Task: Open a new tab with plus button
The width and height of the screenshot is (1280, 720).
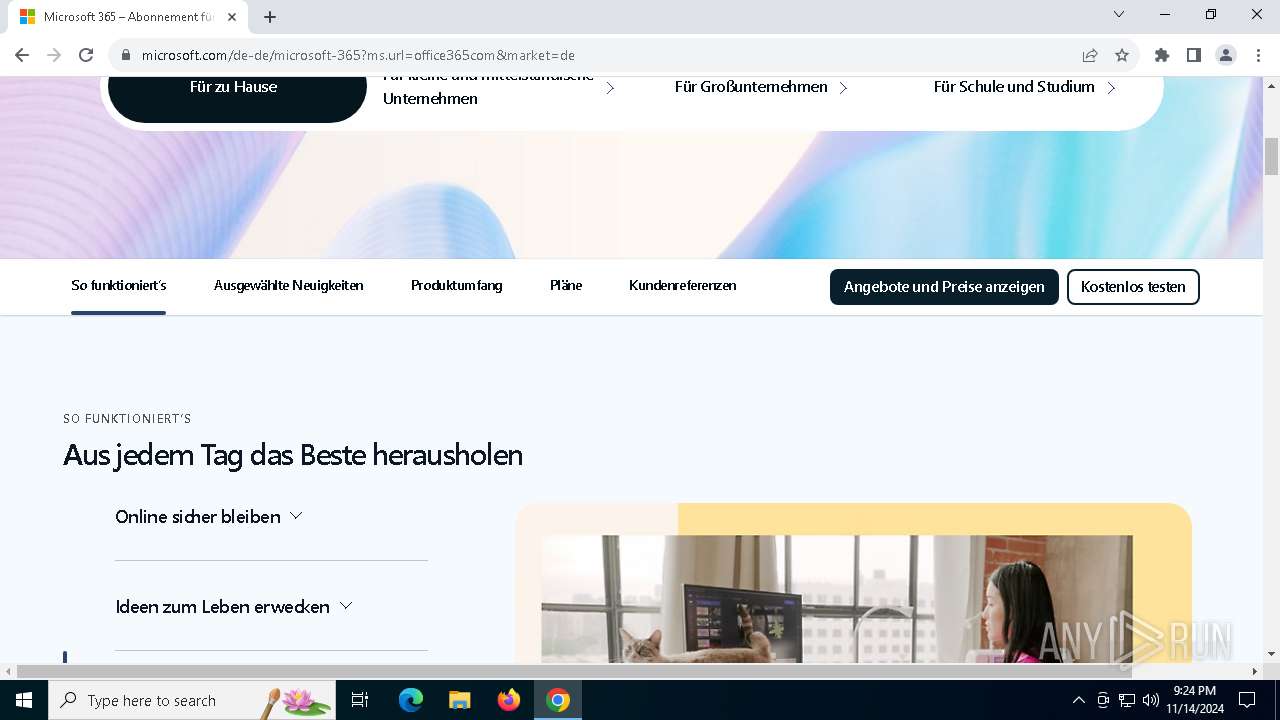Action: click(270, 17)
